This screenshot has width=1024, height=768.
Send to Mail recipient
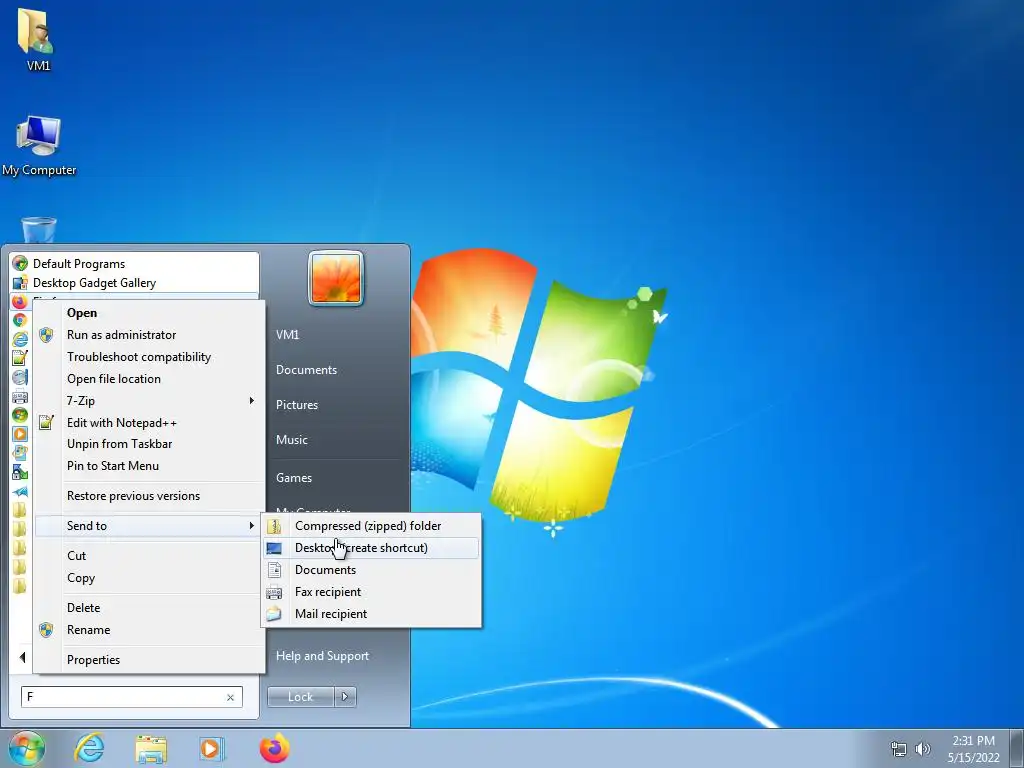(x=371, y=614)
